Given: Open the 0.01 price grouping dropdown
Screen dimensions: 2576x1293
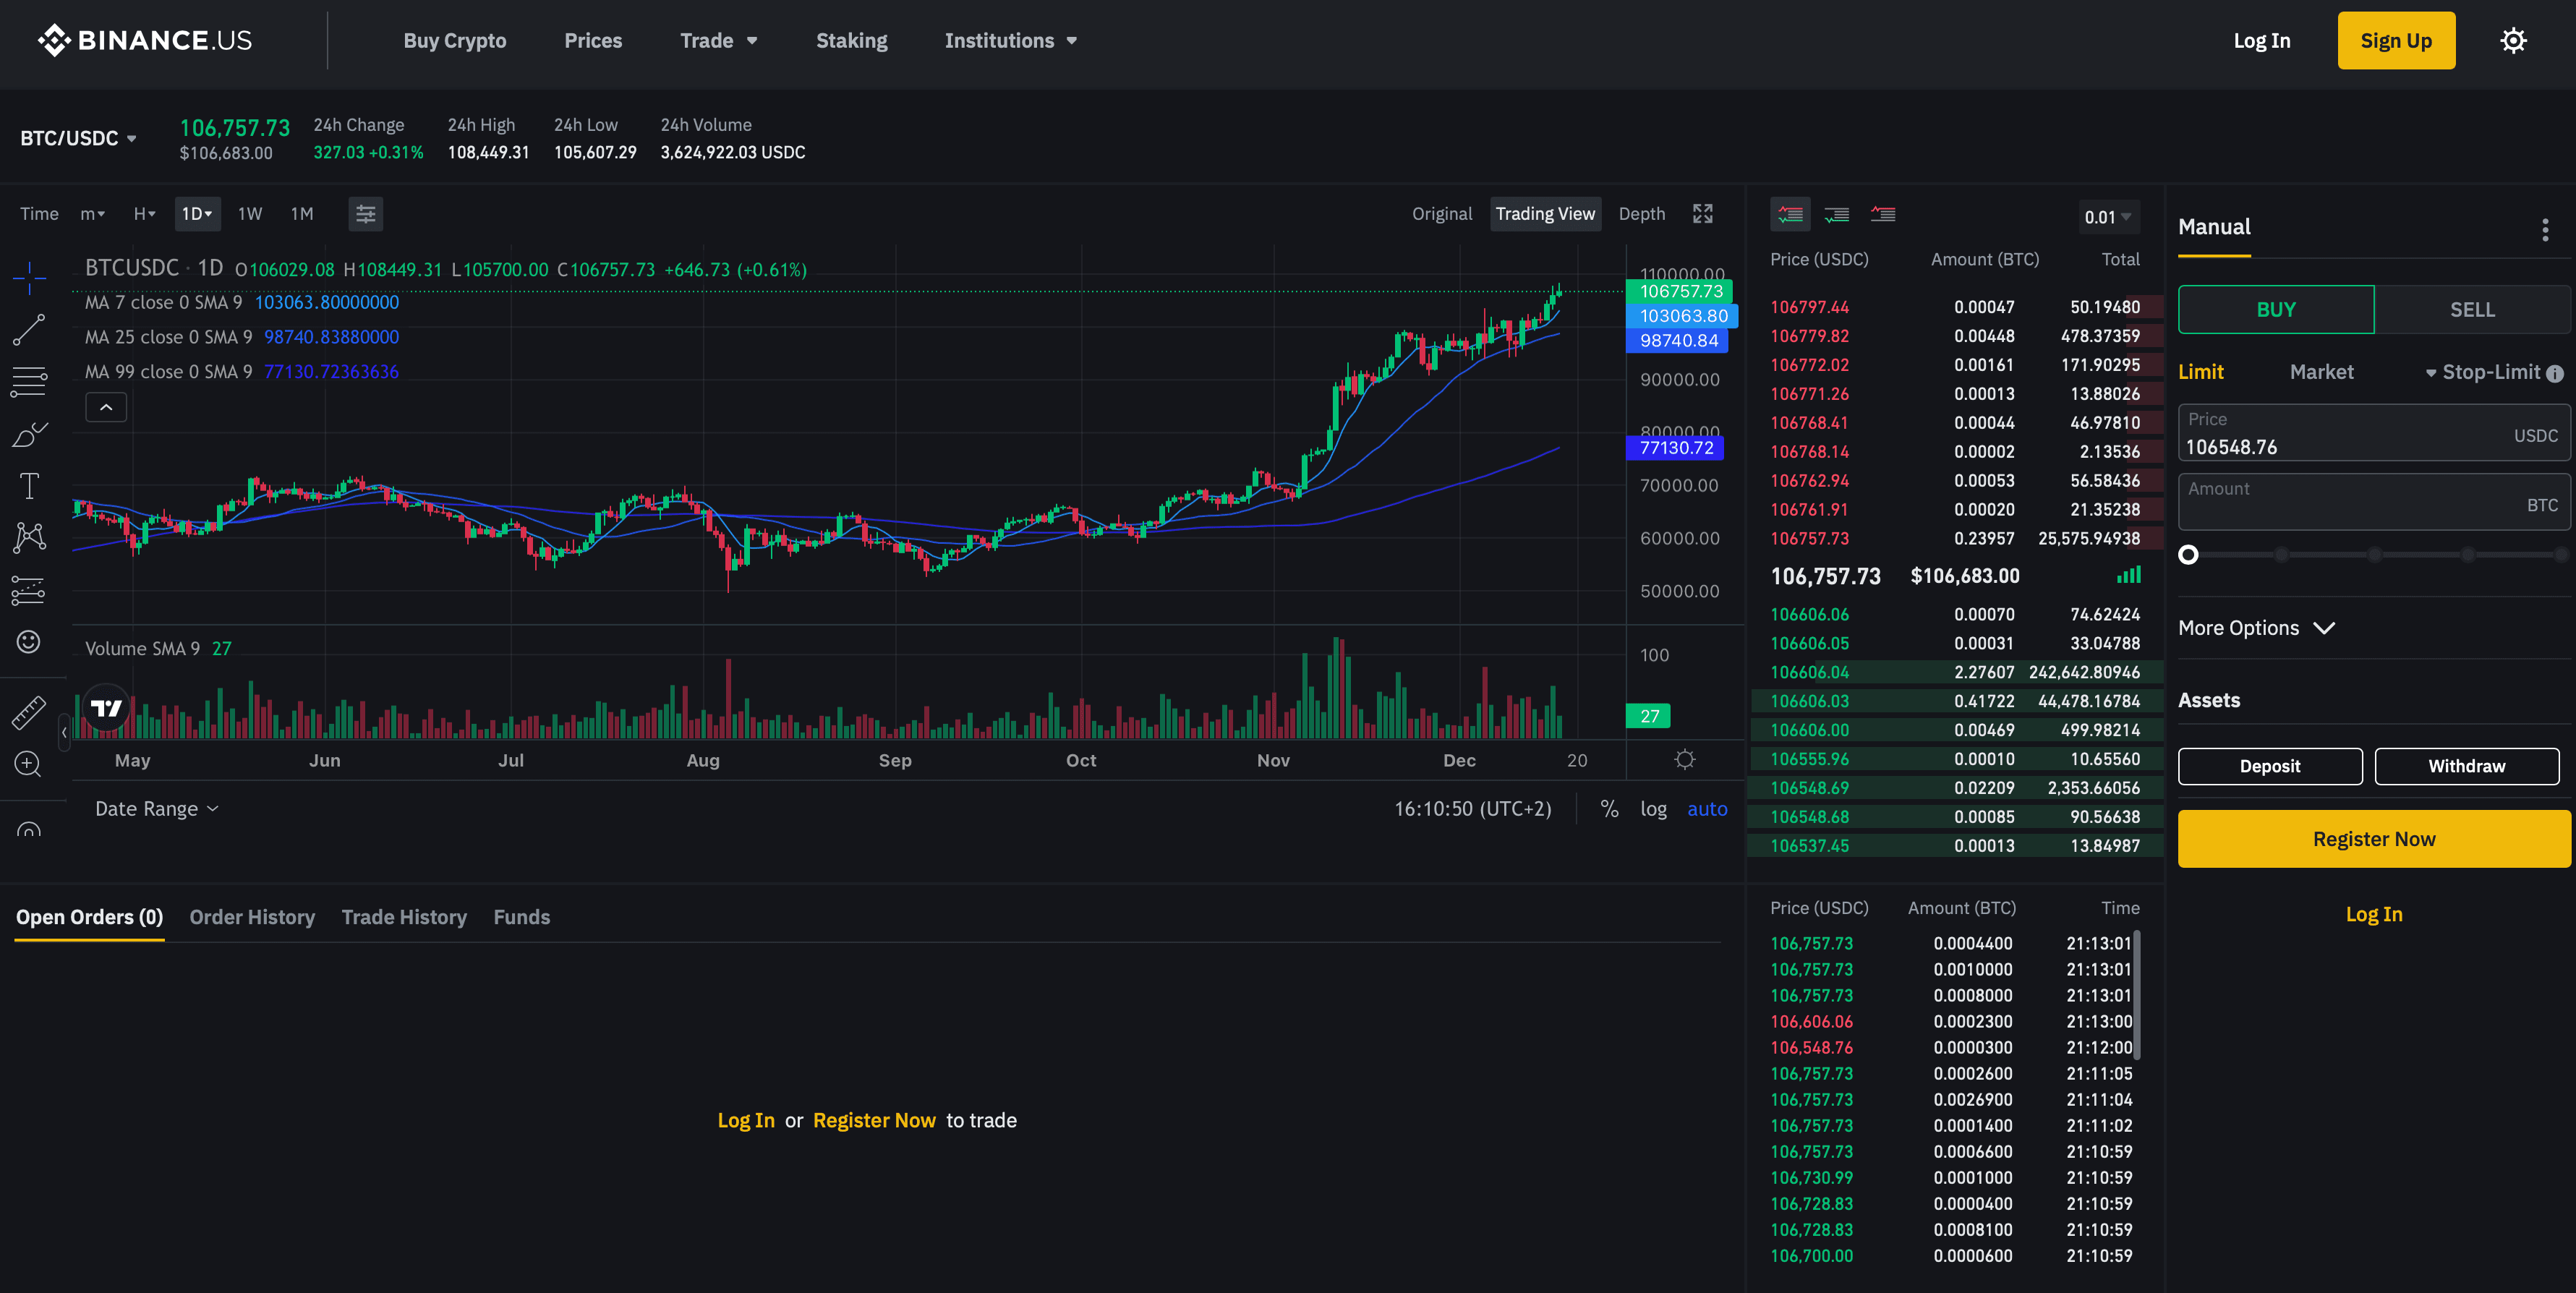Looking at the screenshot, I should tap(2107, 217).
